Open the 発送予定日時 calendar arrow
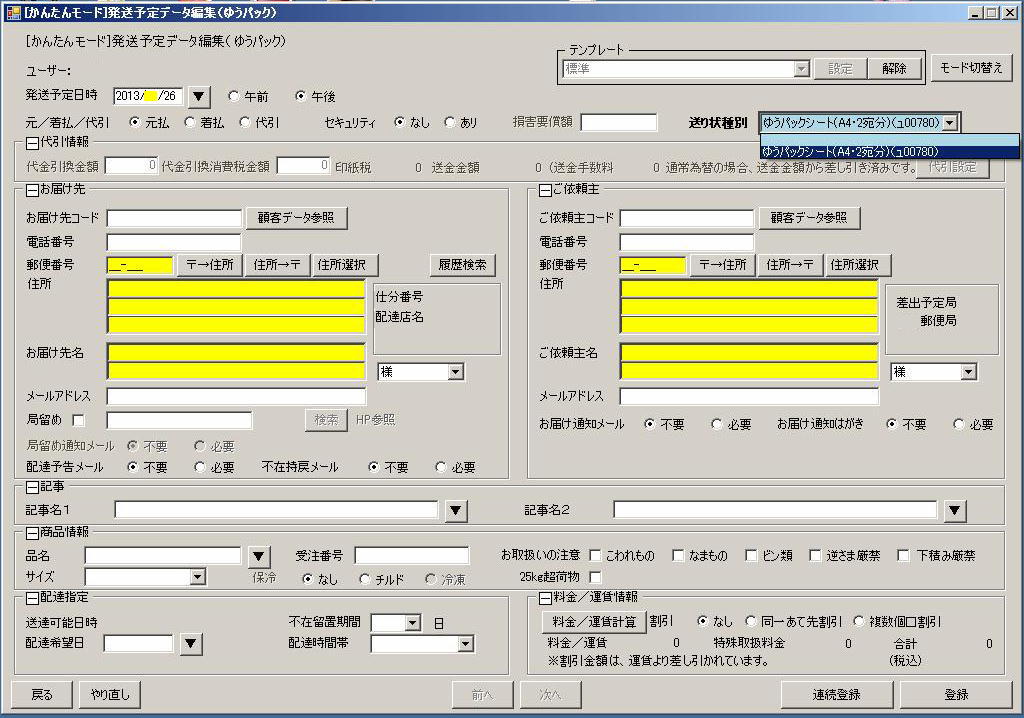This screenshot has height=718, width=1024. coord(199,97)
